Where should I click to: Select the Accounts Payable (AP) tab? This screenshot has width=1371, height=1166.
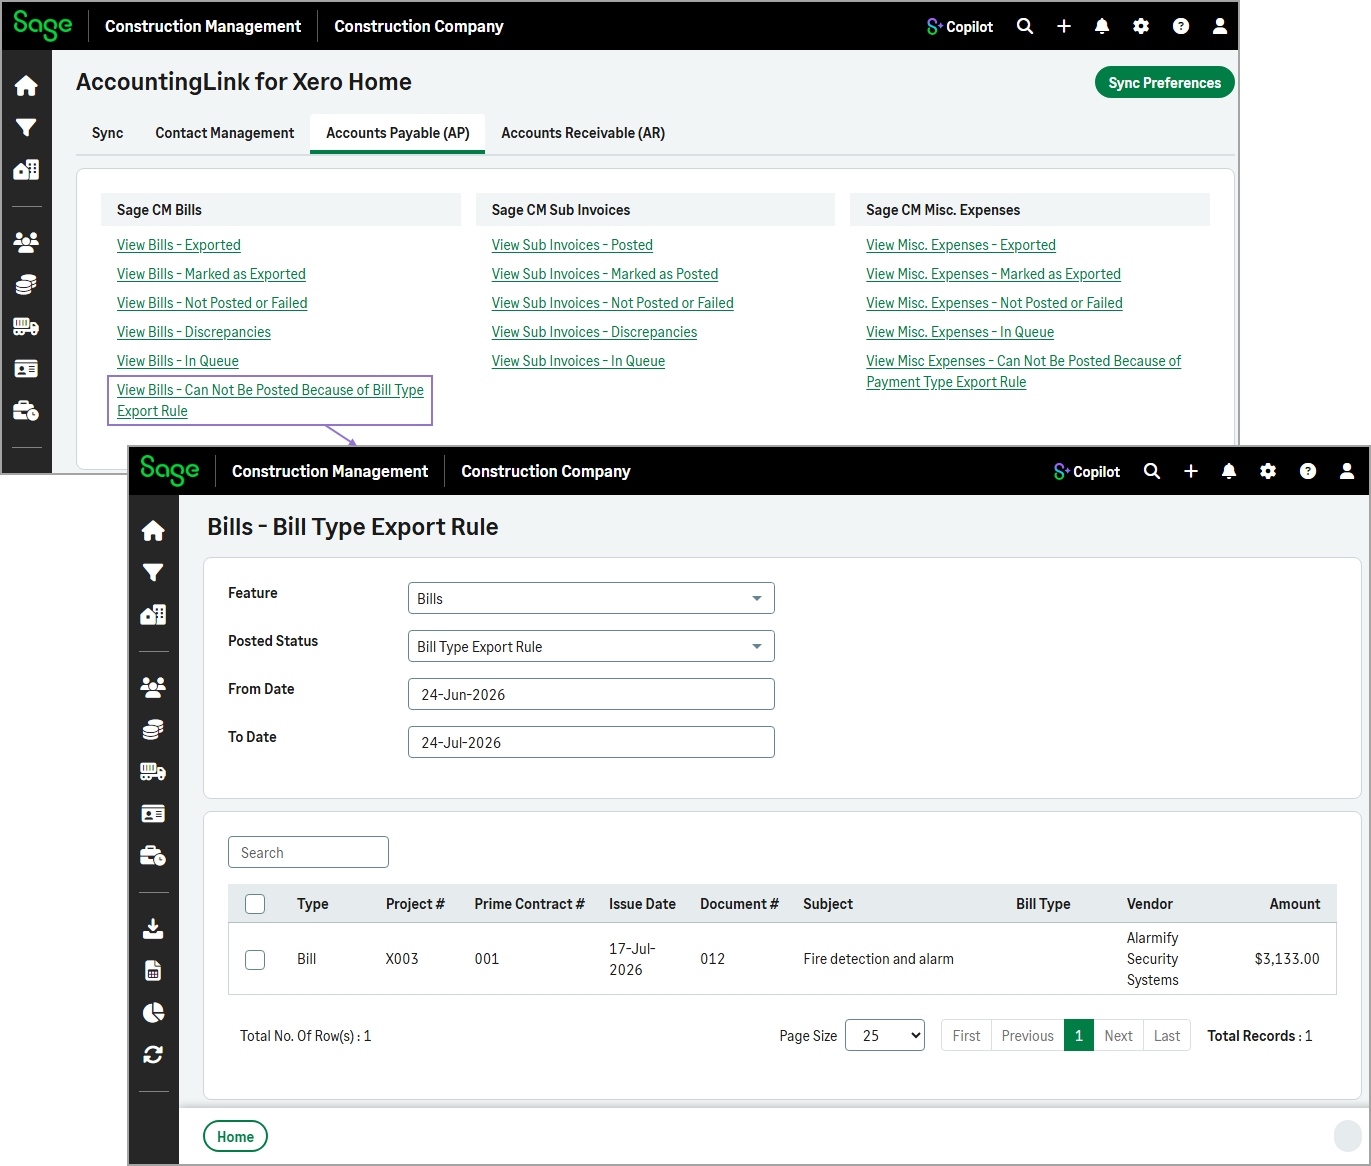[398, 133]
